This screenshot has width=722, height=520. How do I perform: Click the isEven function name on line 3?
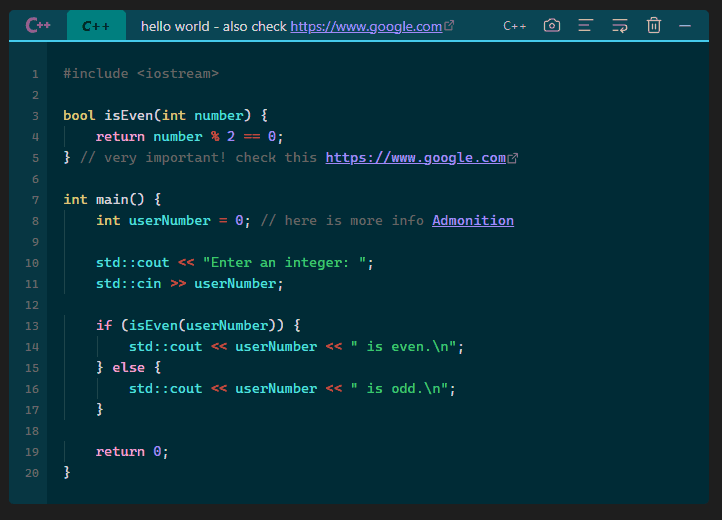[129, 116]
